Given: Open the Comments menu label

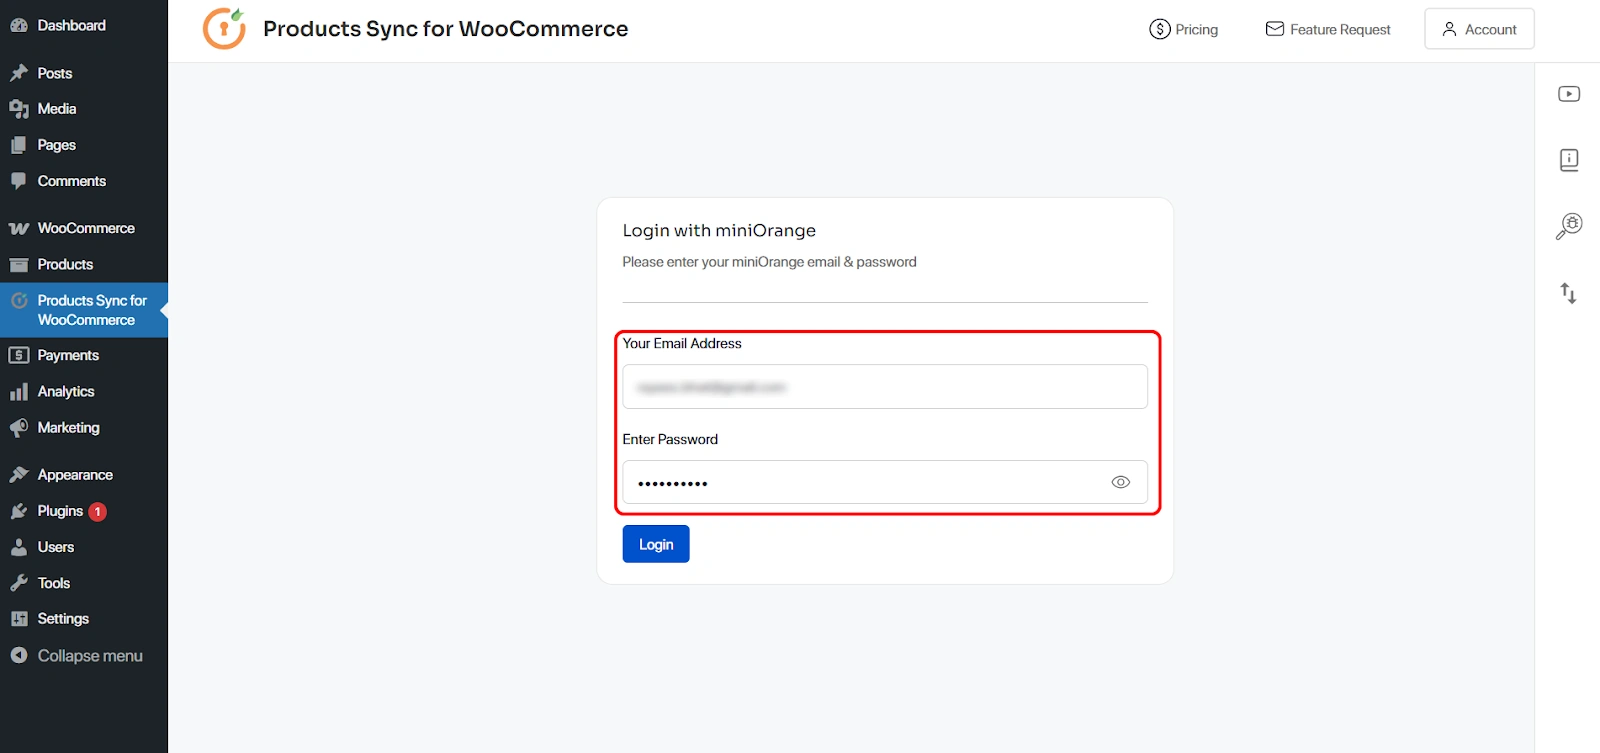Looking at the screenshot, I should (x=72, y=181).
